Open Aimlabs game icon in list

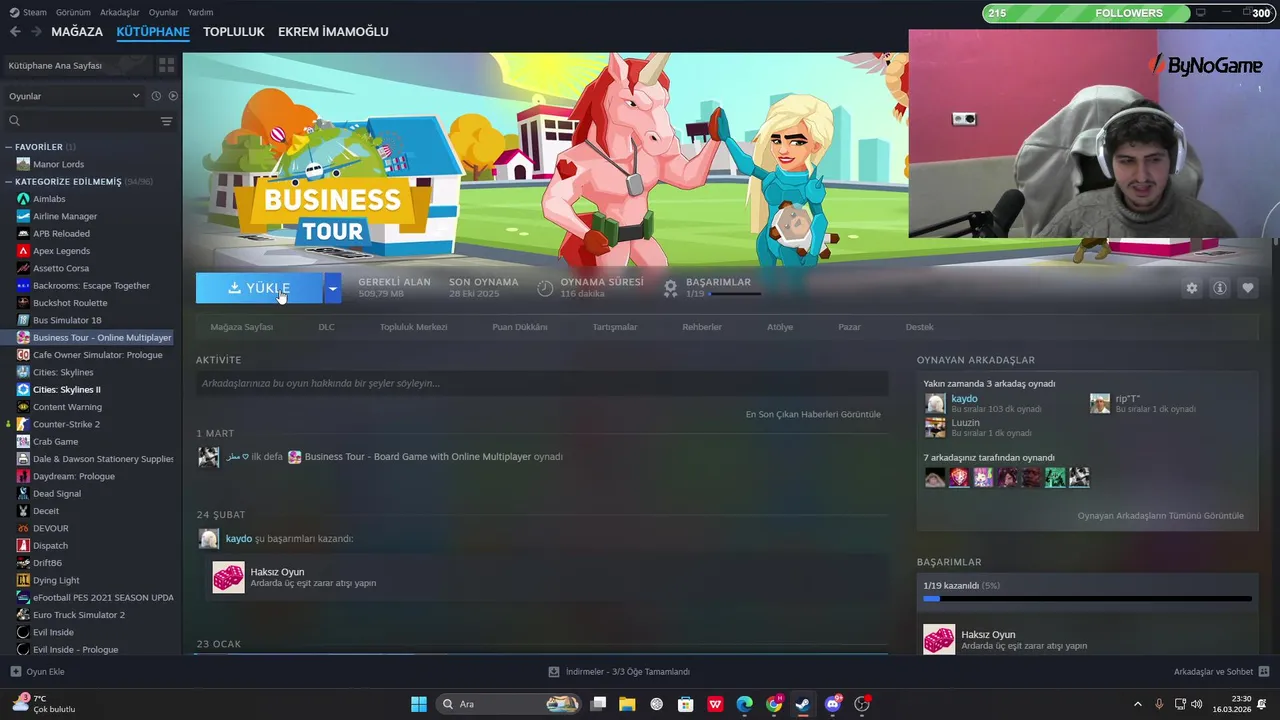(x=24, y=199)
